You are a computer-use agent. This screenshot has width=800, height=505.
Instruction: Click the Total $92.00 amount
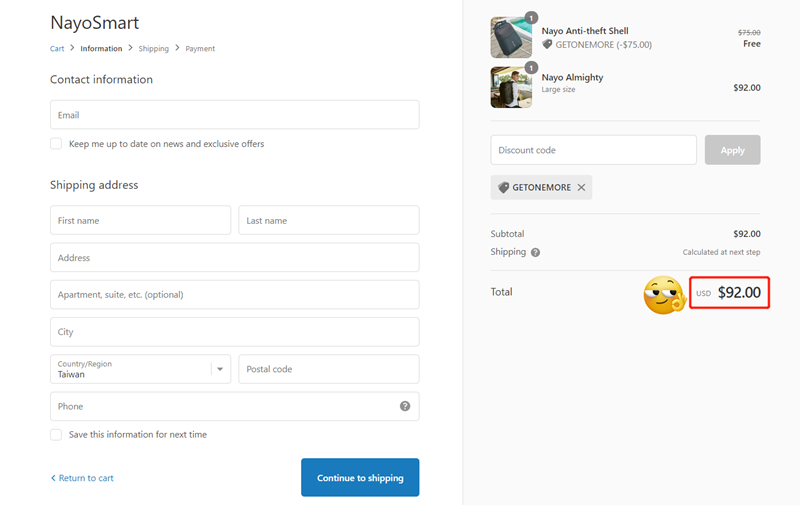pos(739,292)
